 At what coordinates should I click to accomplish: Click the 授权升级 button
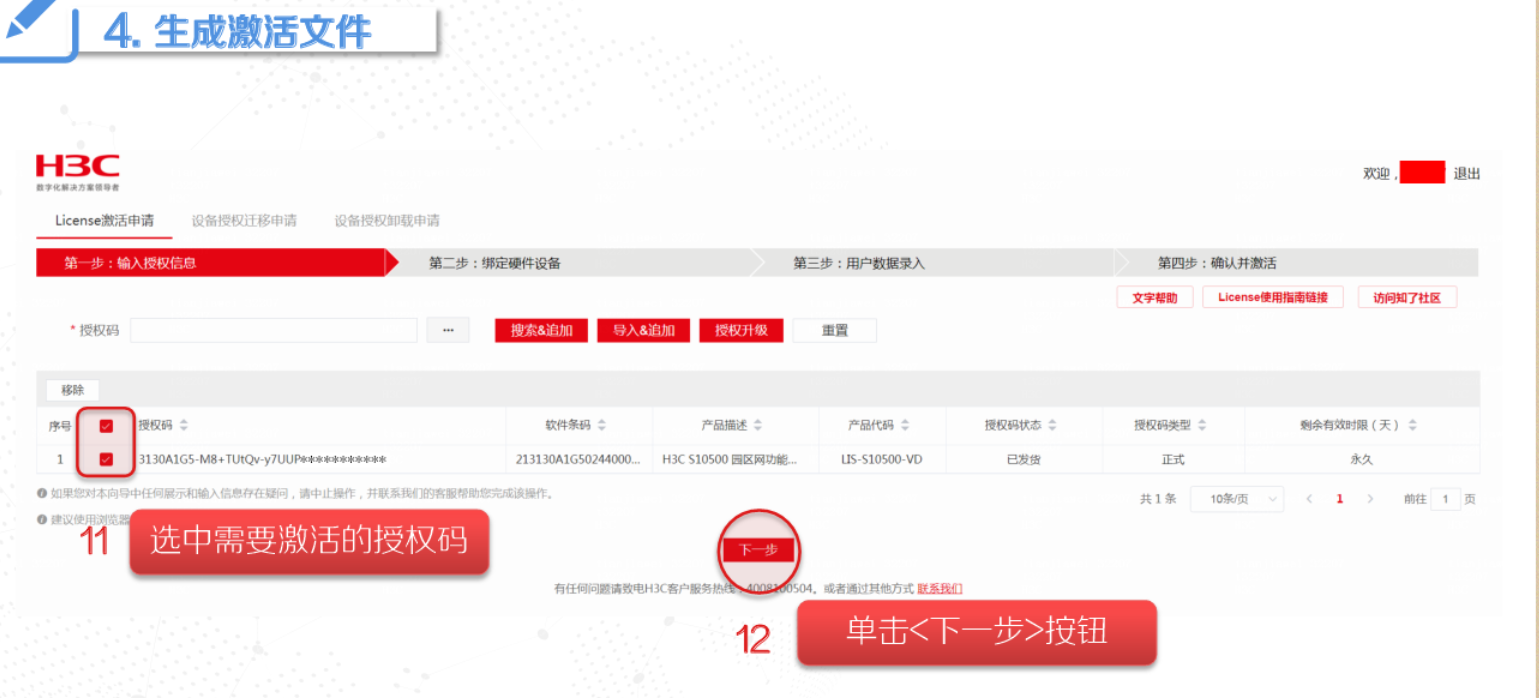click(x=741, y=330)
